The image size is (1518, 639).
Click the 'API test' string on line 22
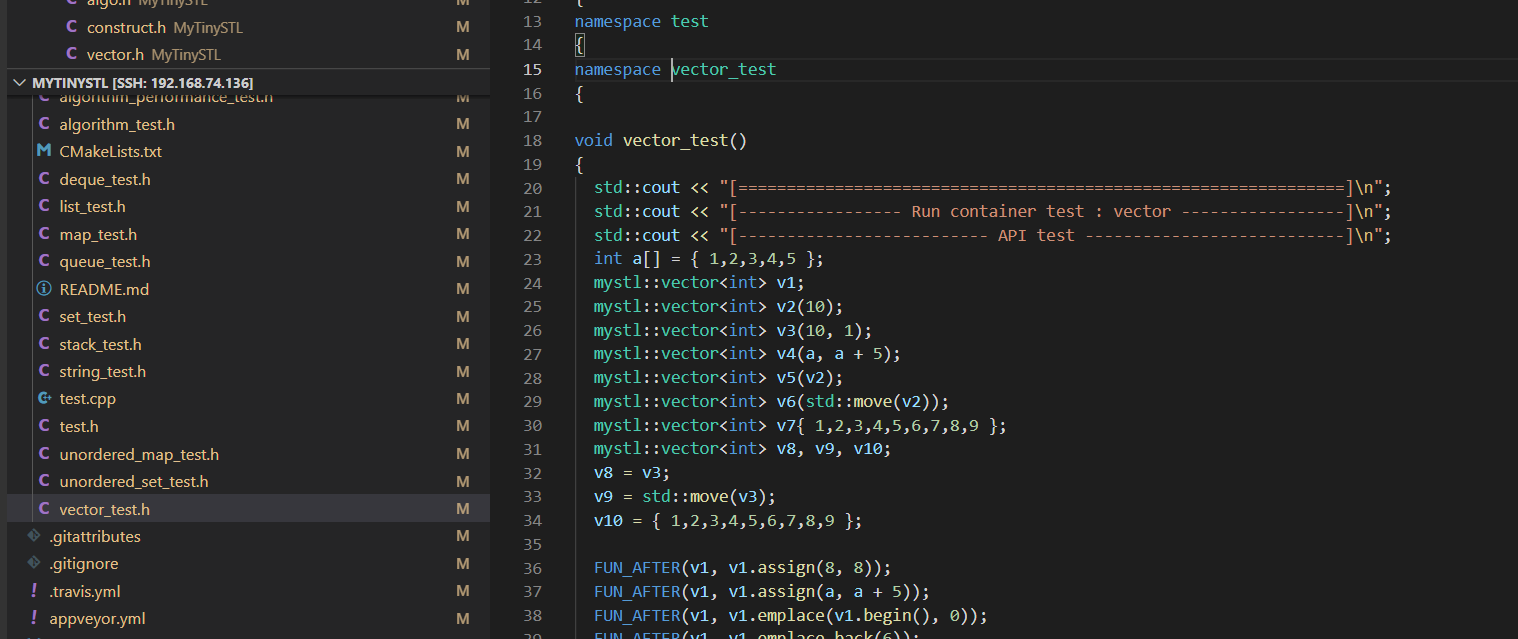coord(1036,236)
